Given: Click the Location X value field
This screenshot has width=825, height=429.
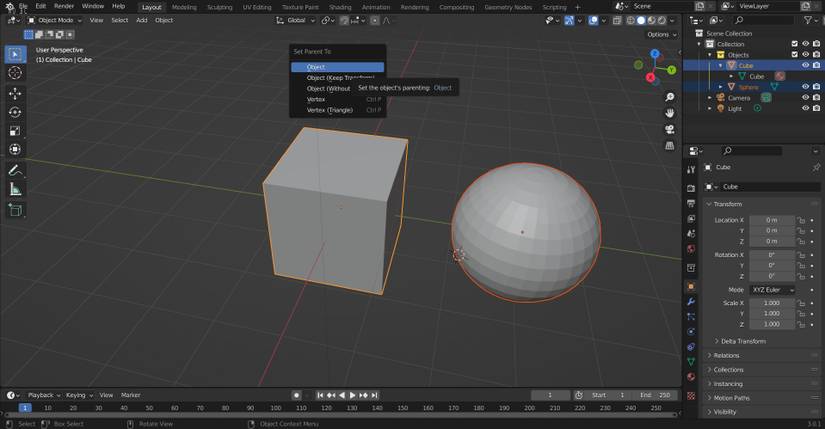Looking at the screenshot, I should 772,220.
